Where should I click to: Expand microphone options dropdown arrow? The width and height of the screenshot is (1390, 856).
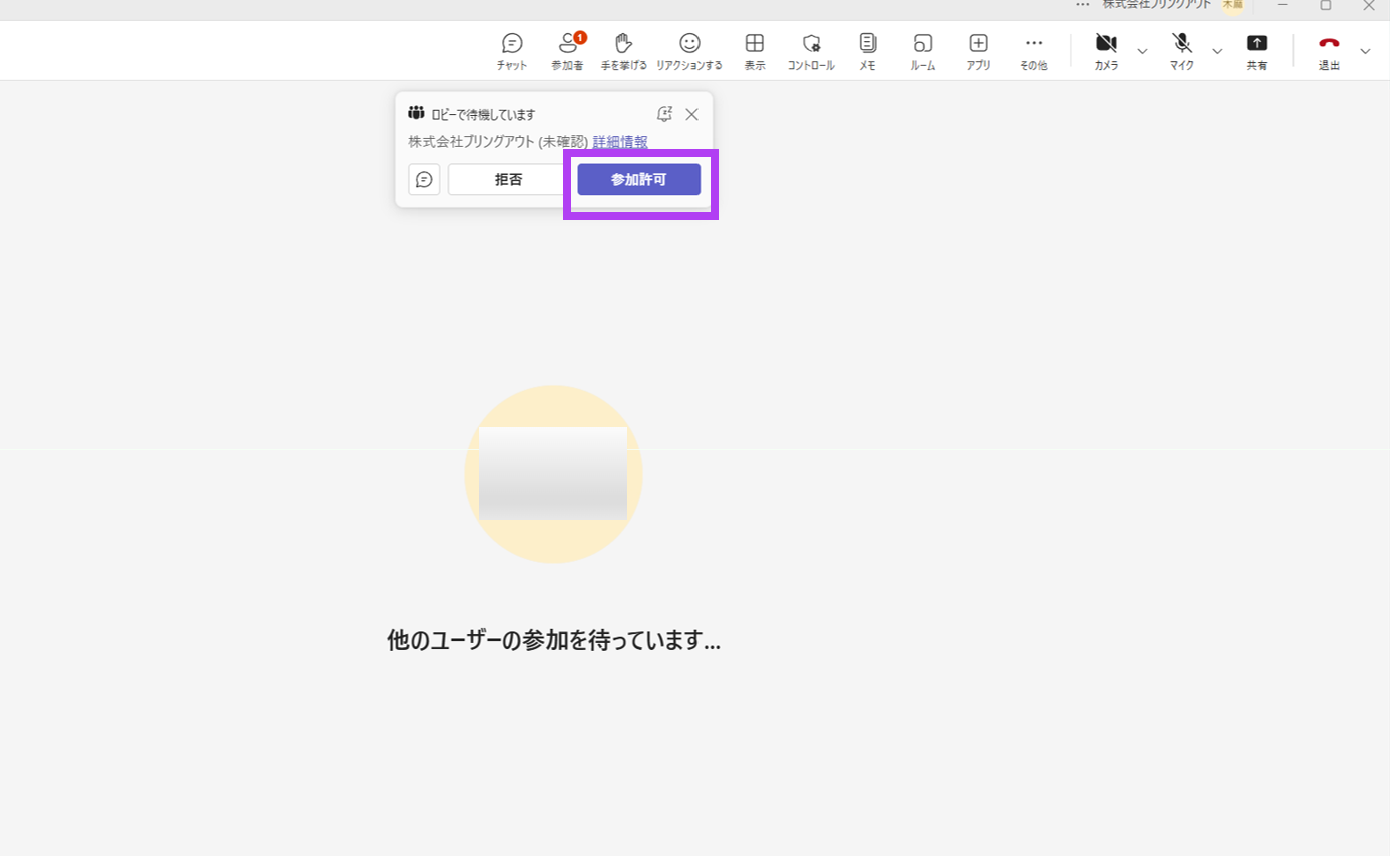pos(1217,51)
